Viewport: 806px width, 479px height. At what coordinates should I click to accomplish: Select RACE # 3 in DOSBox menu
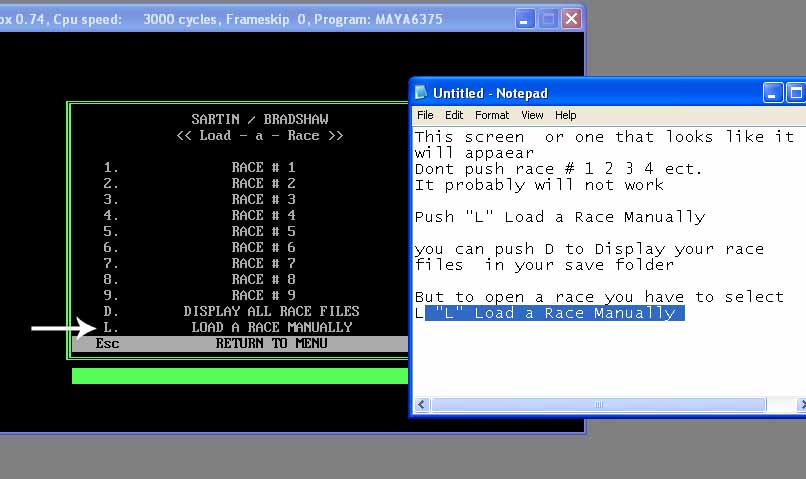coord(263,199)
